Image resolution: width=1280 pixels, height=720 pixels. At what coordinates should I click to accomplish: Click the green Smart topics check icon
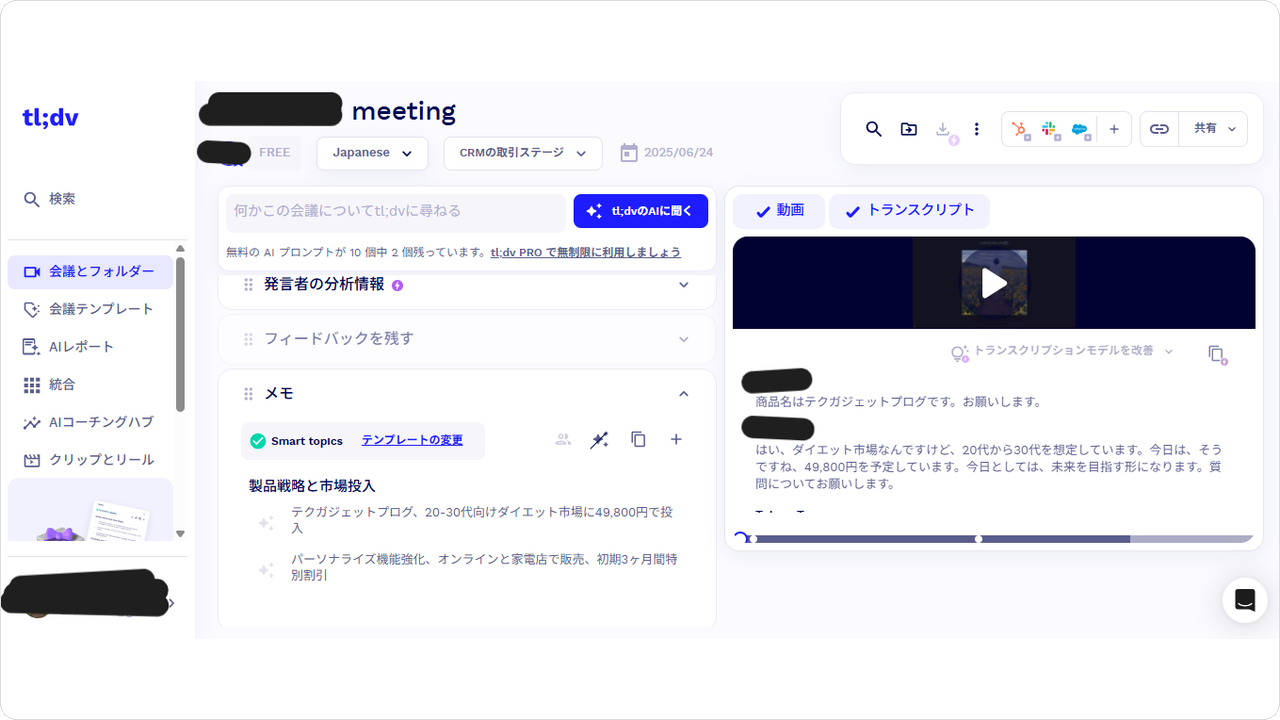pos(258,441)
